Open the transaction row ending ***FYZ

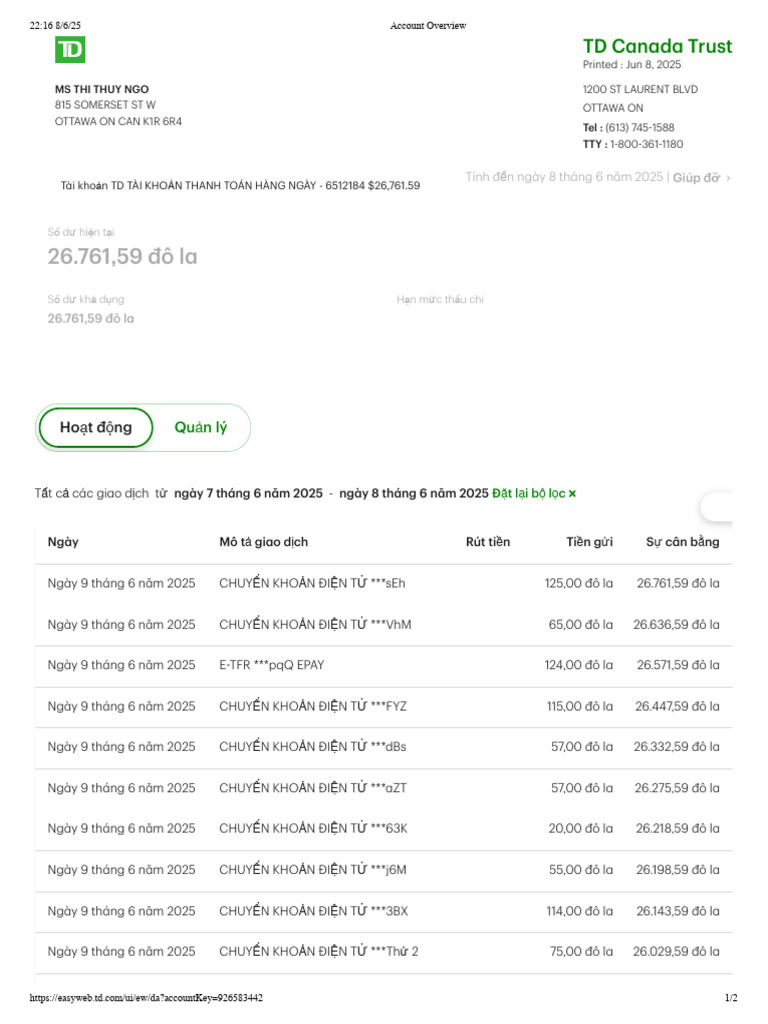click(x=384, y=707)
